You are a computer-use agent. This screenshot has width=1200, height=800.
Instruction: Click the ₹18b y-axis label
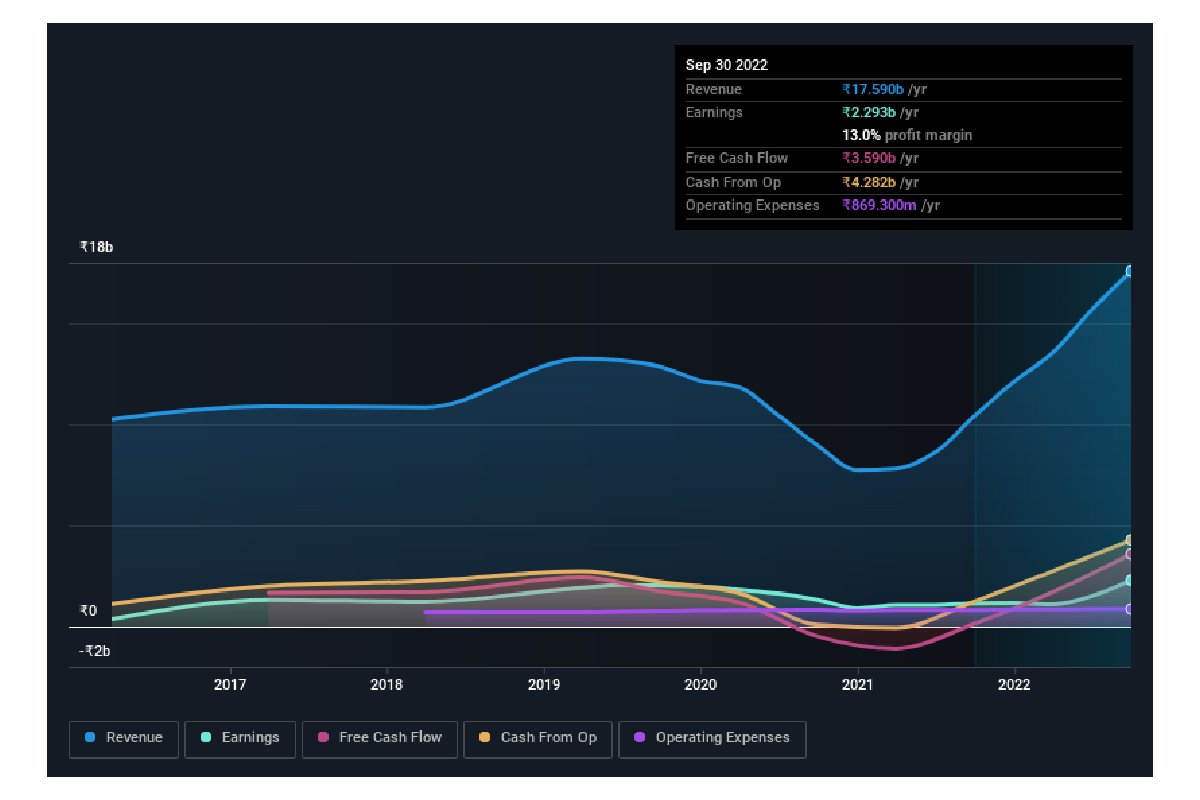click(97, 247)
